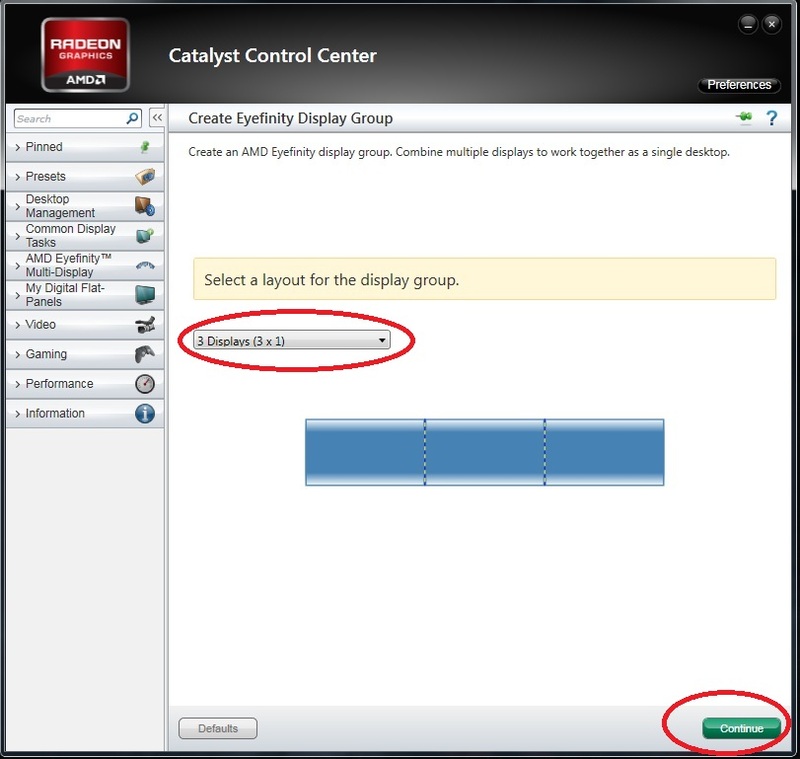800x759 pixels.
Task: Select the right display in layout preview
Action: (x=605, y=452)
